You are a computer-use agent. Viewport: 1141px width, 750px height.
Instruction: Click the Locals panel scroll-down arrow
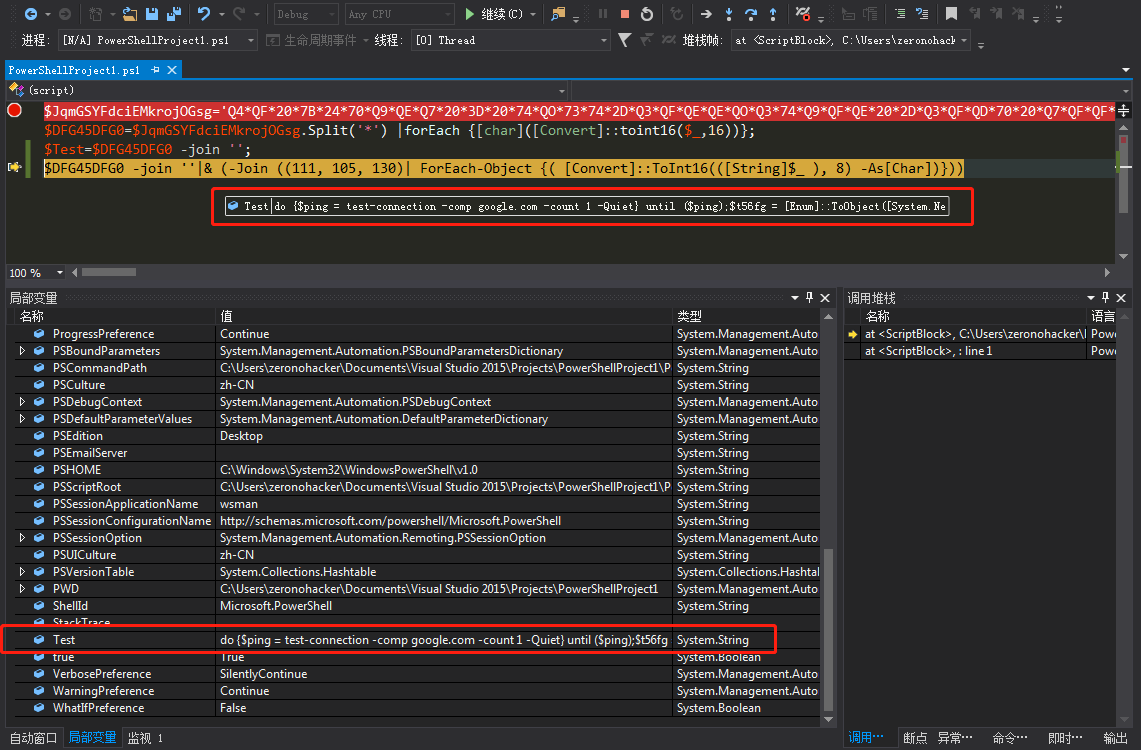[x=828, y=719]
